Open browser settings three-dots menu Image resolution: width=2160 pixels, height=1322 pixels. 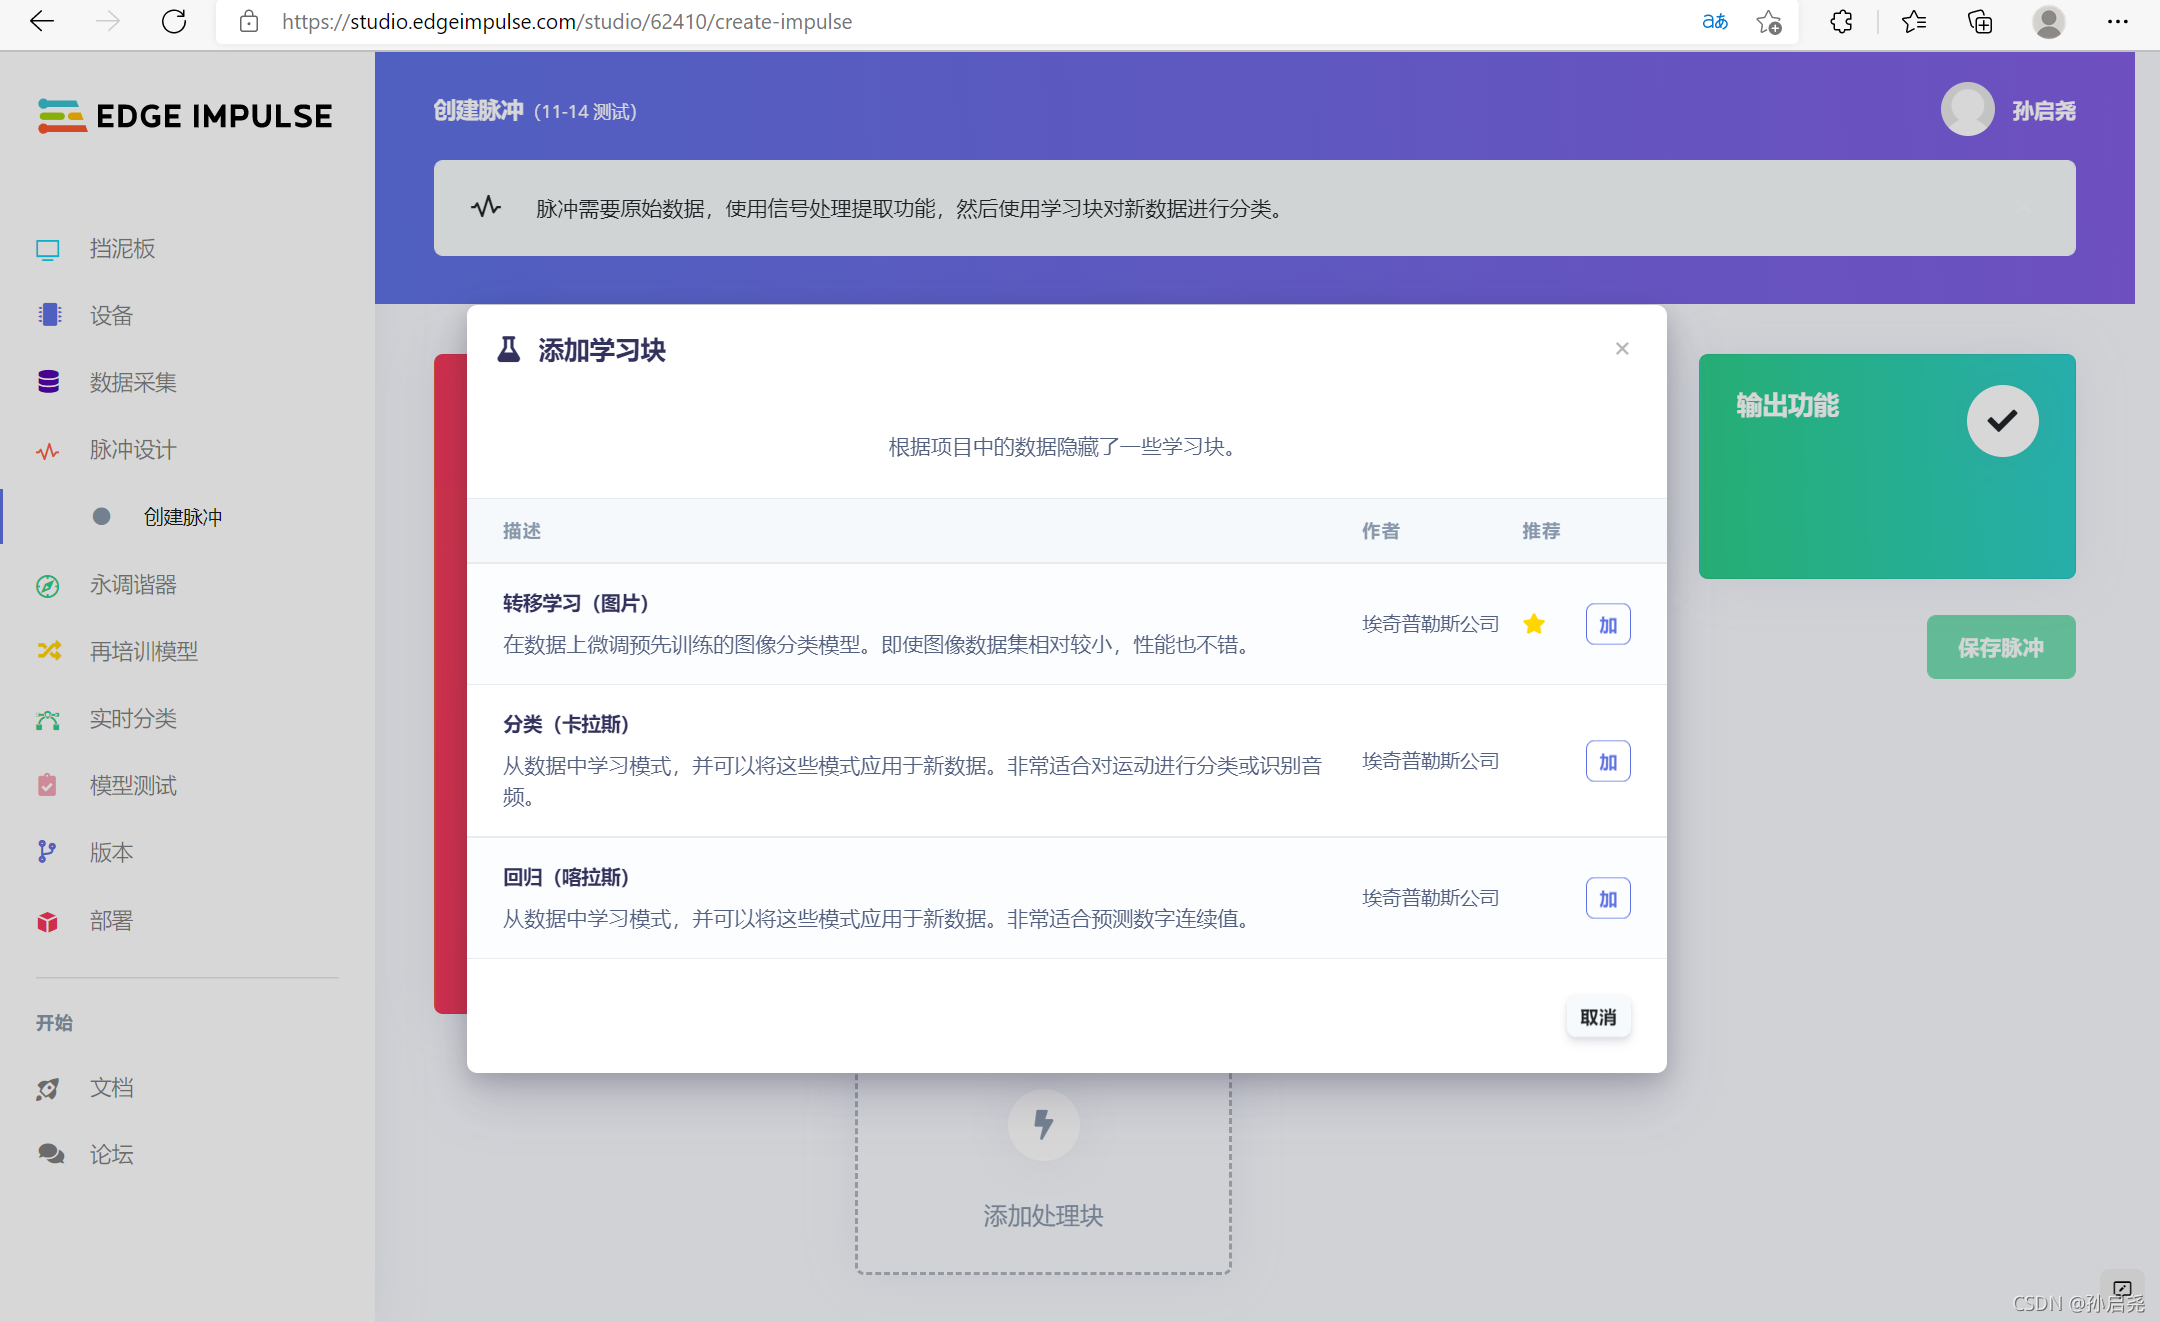tap(2117, 22)
